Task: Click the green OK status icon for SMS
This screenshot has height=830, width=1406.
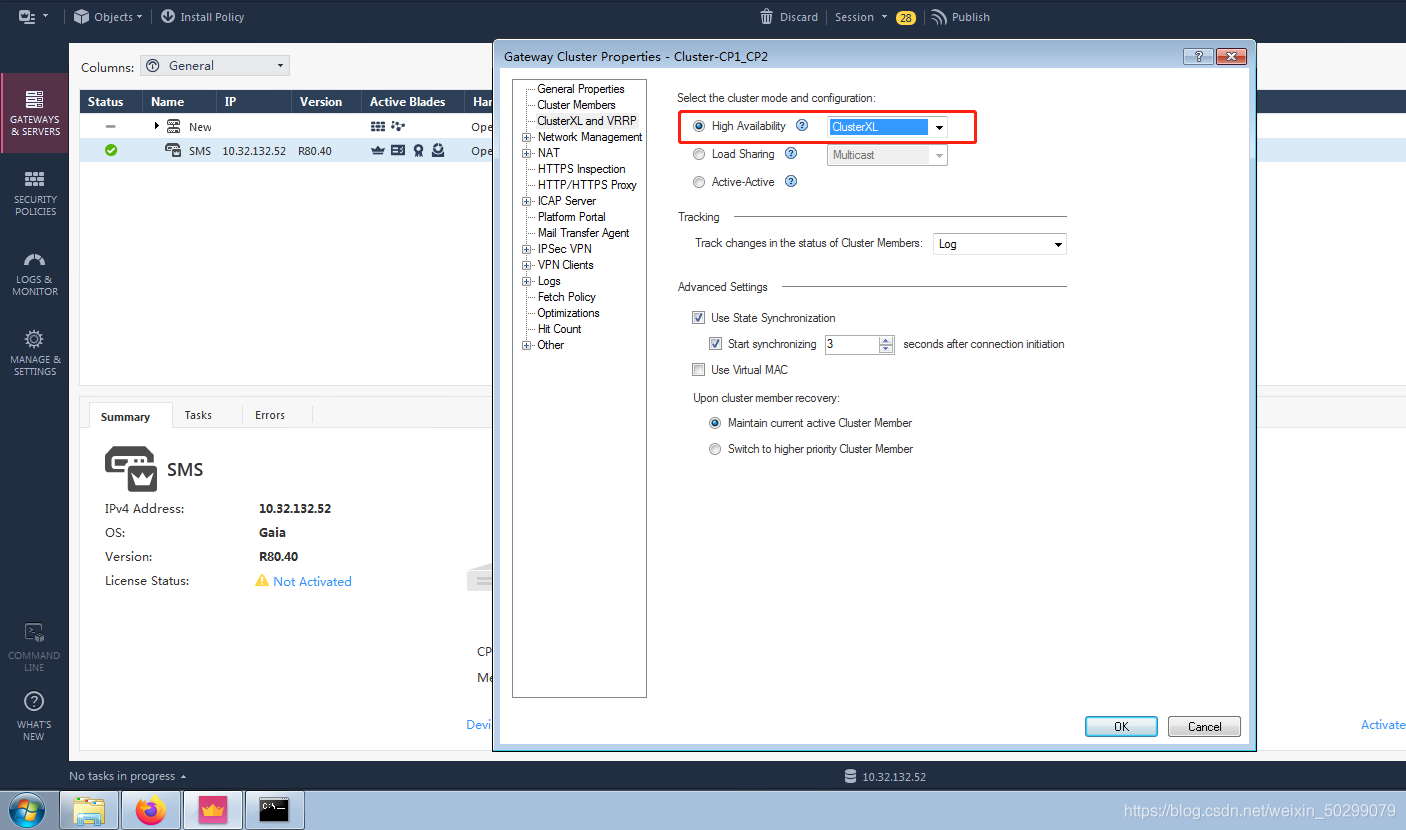Action: (111, 151)
